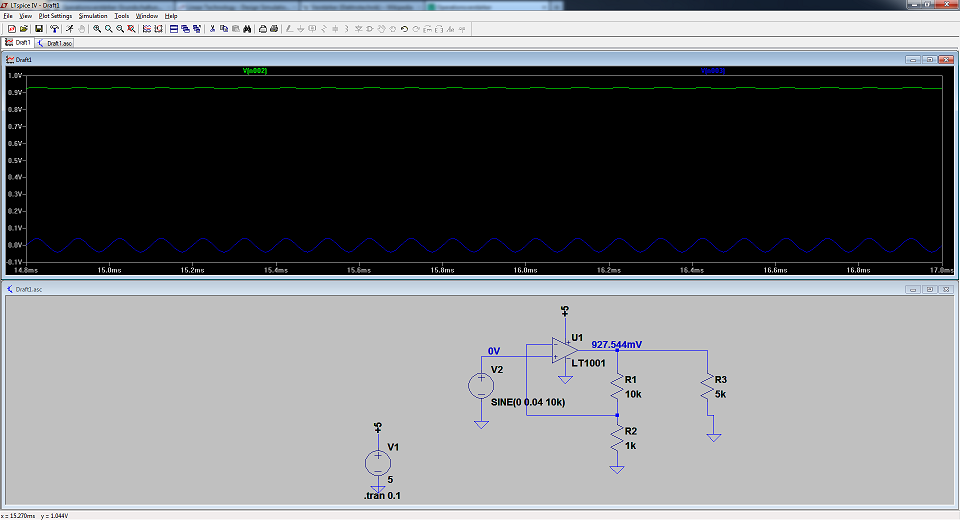The image size is (960, 520).
Task: Rotate component with toolbar icon
Action: click(427, 29)
